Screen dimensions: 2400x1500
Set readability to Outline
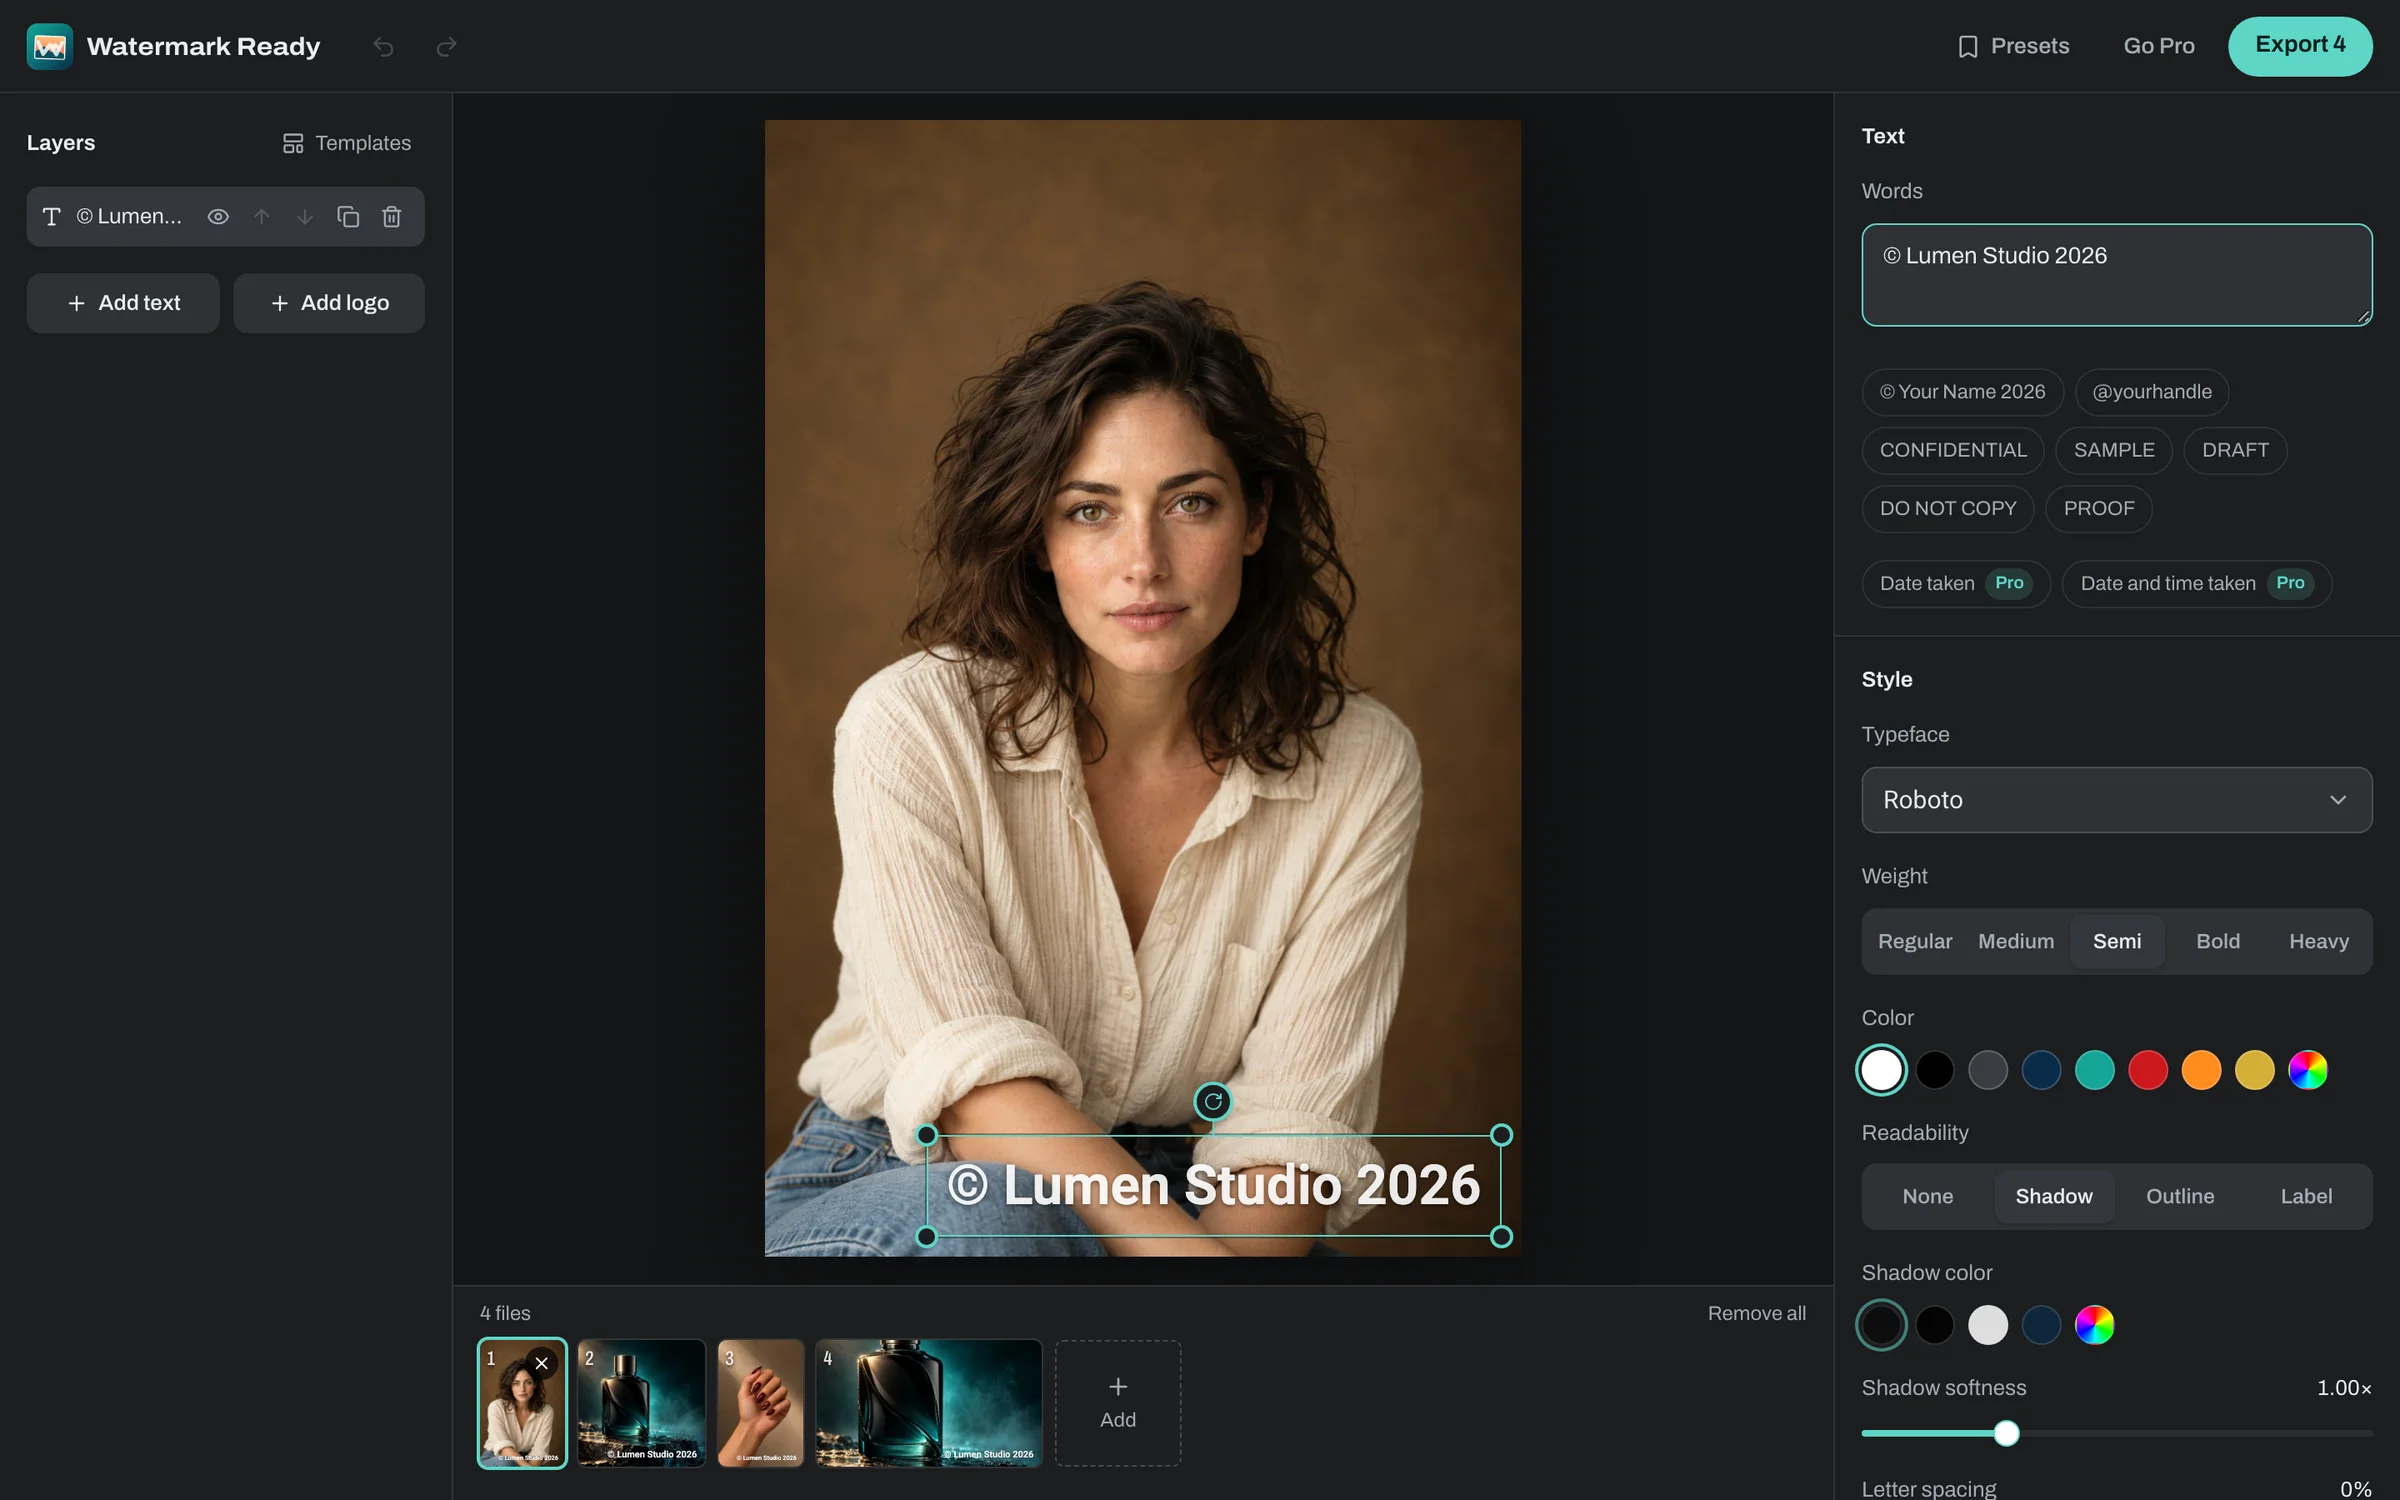tap(2180, 1196)
